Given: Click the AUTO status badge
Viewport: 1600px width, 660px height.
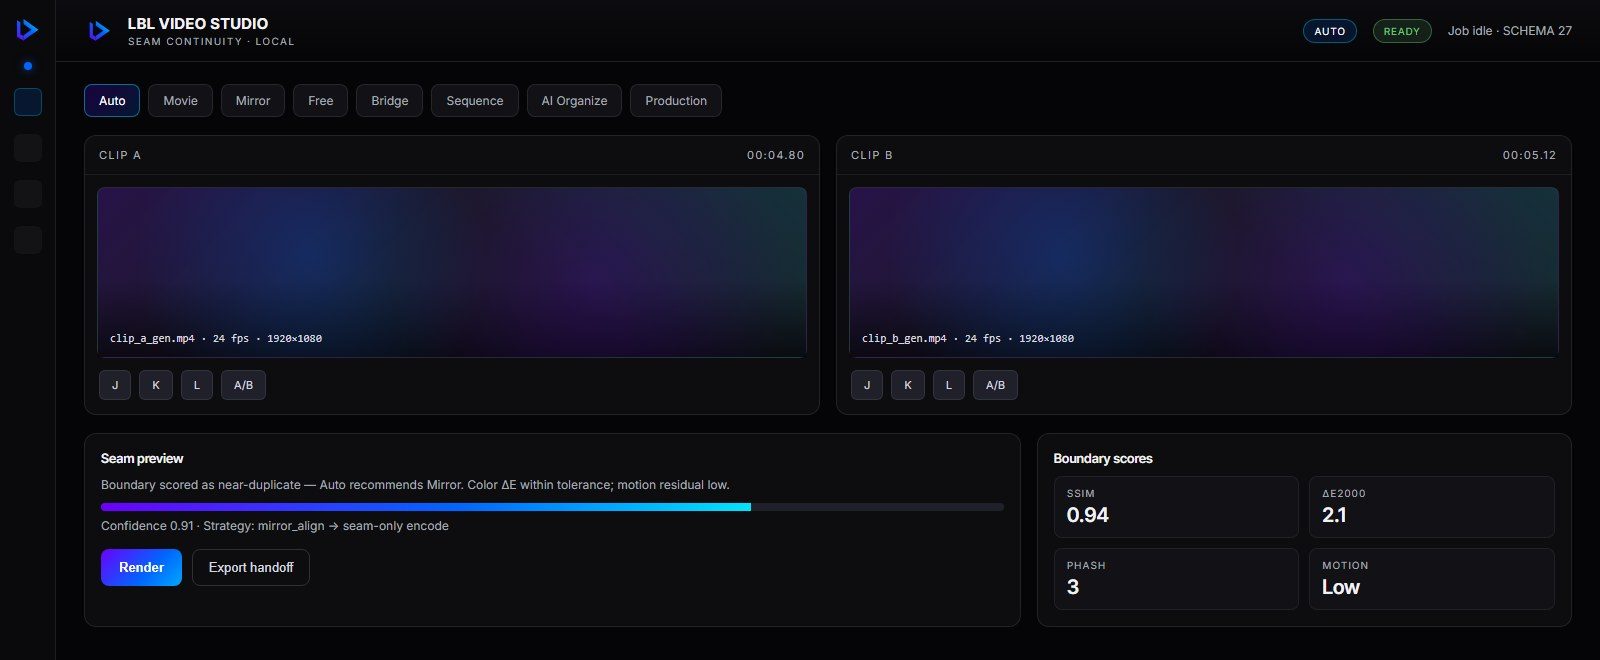Looking at the screenshot, I should 1330,31.
